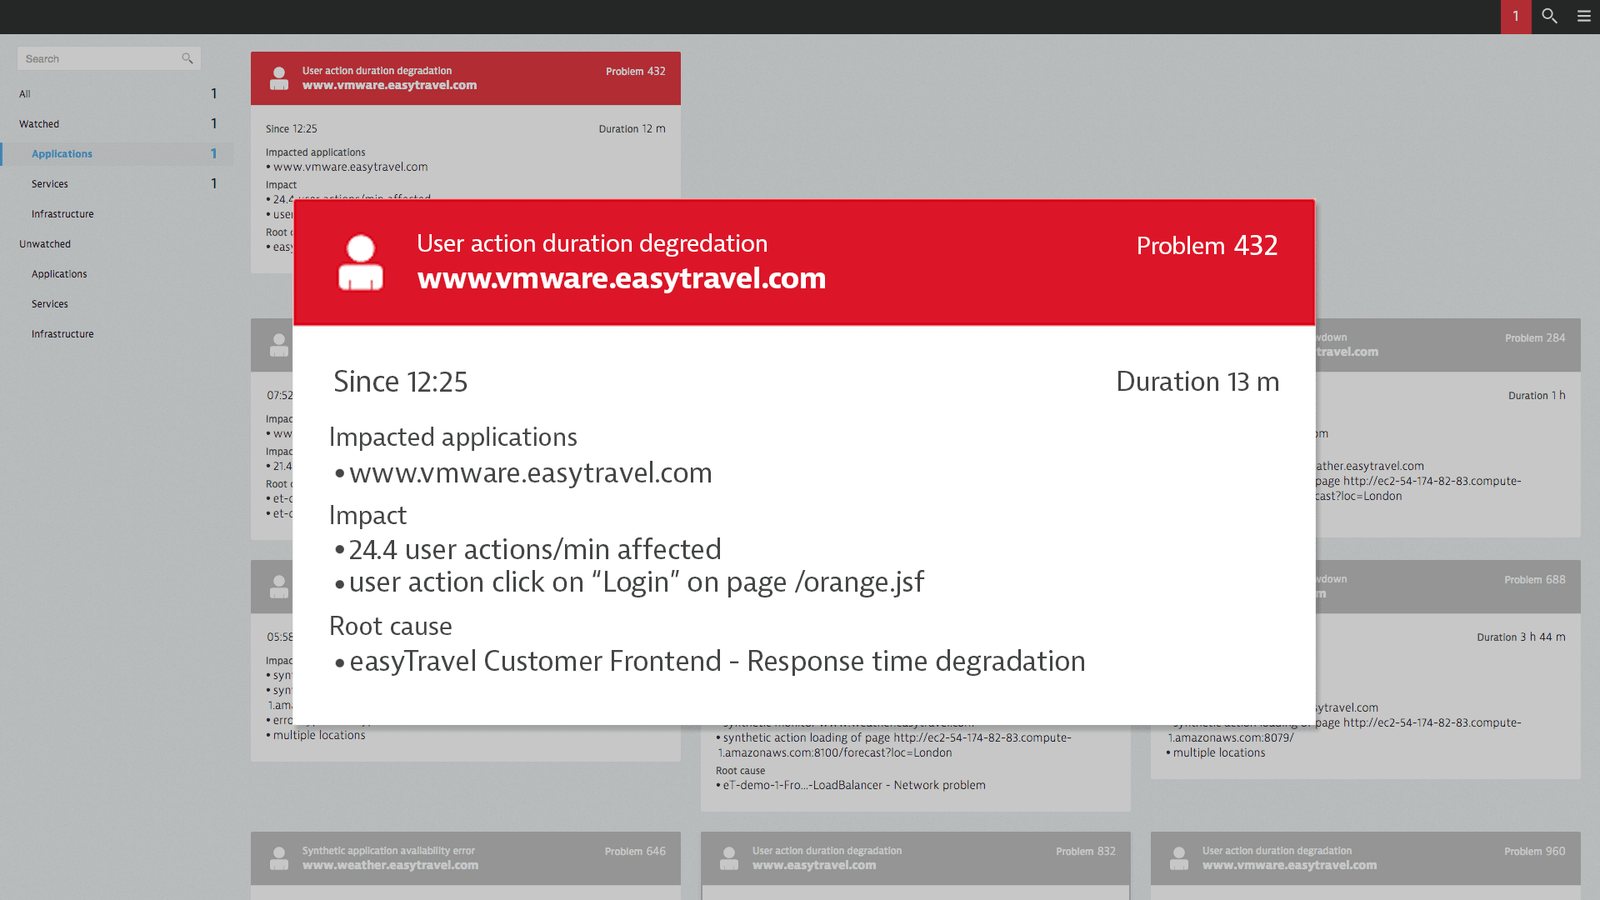Open the hamburger menu in top bar

click(1584, 16)
